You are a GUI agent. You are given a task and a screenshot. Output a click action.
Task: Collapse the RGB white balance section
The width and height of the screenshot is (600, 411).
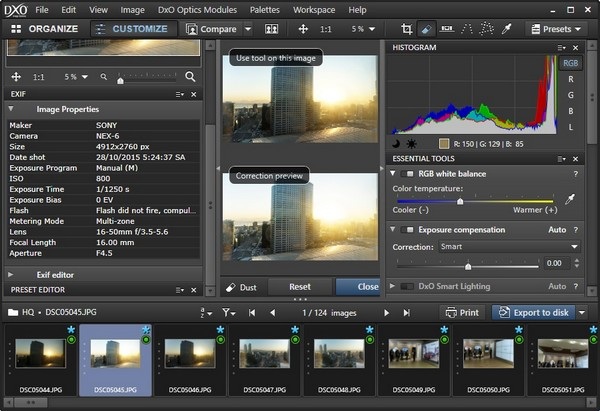point(393,174)
